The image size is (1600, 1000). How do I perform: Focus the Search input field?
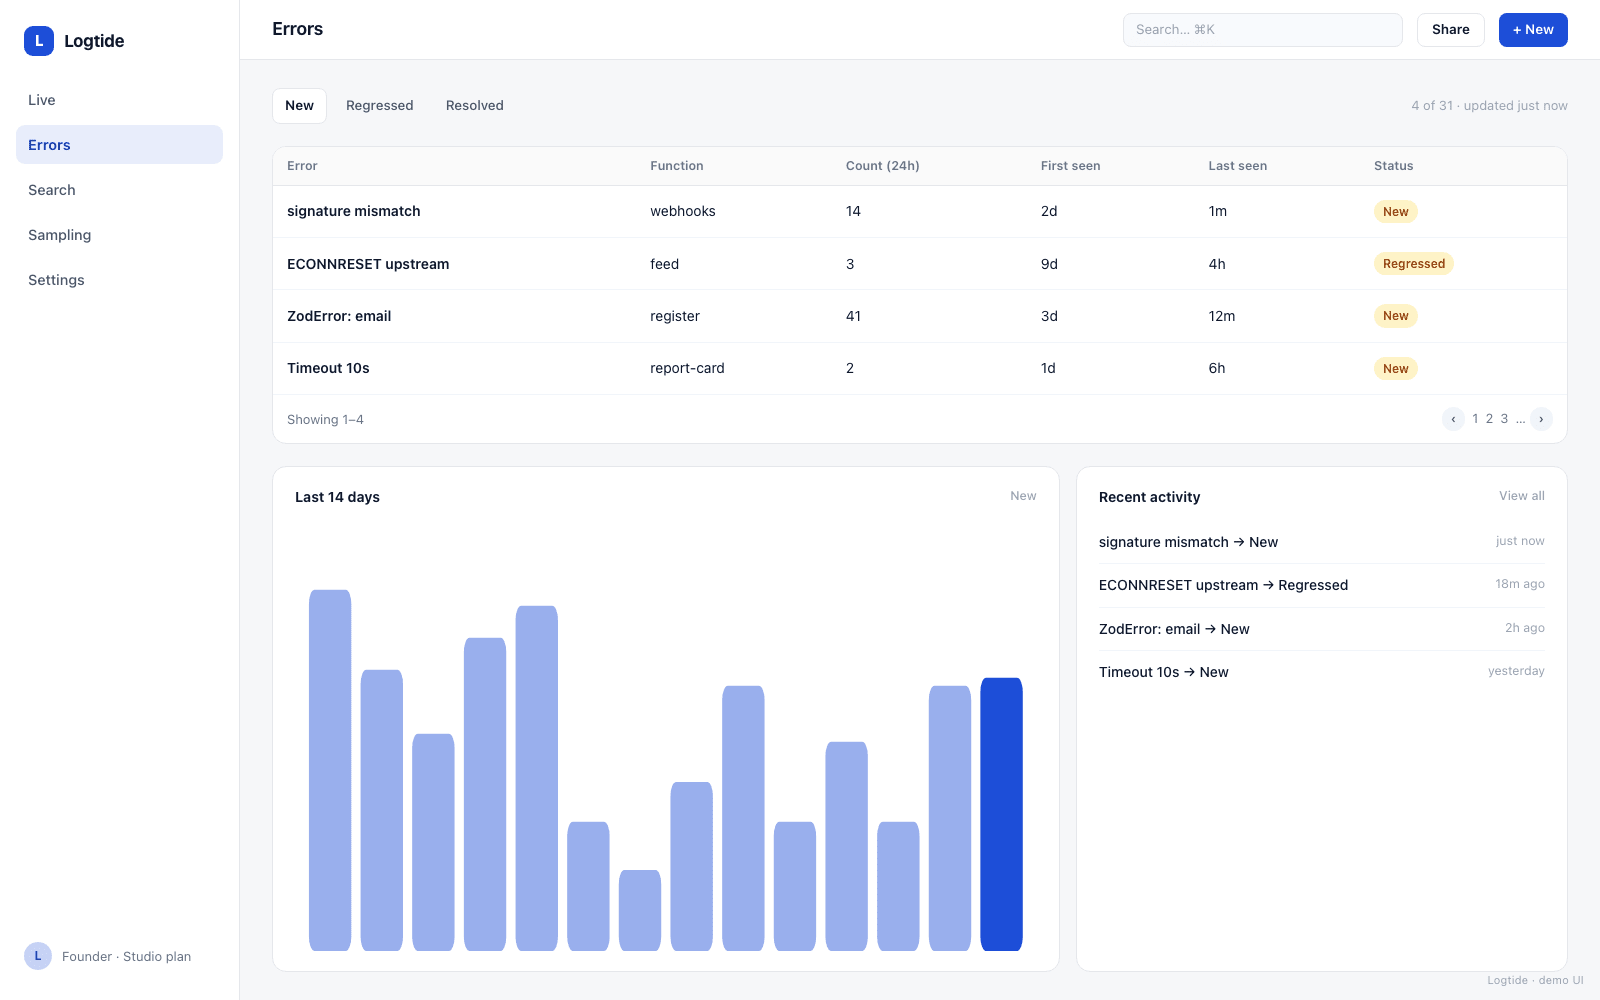click(x=1262, y=30)
